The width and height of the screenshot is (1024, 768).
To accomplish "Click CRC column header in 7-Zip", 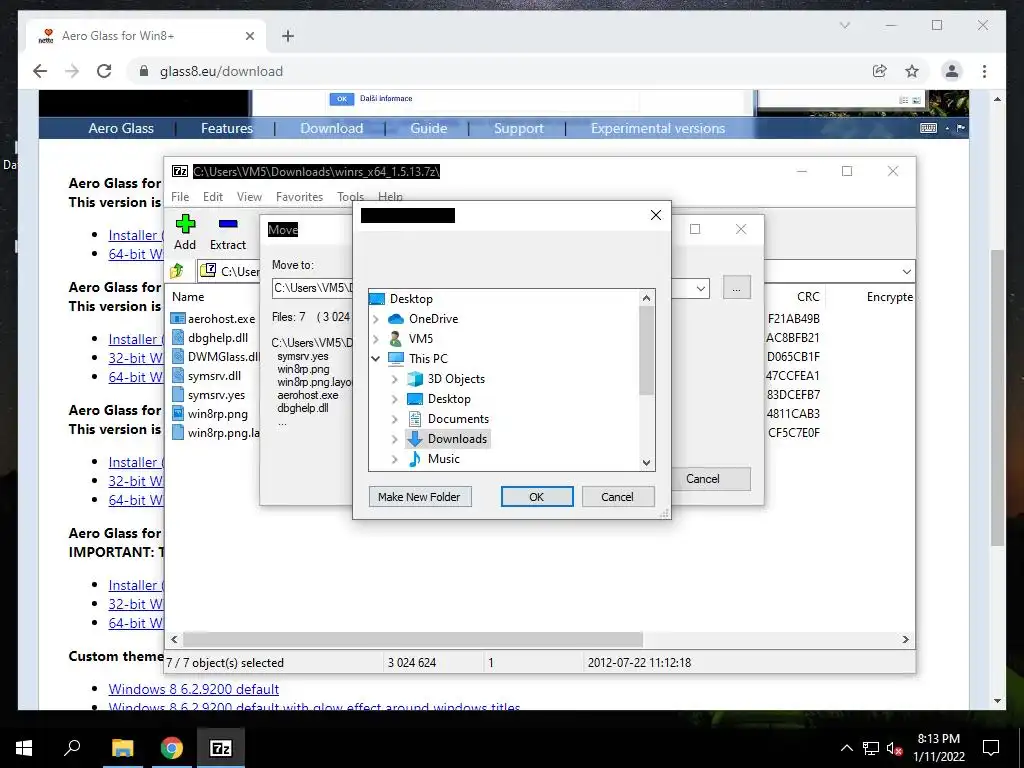I will click(808, 296).
